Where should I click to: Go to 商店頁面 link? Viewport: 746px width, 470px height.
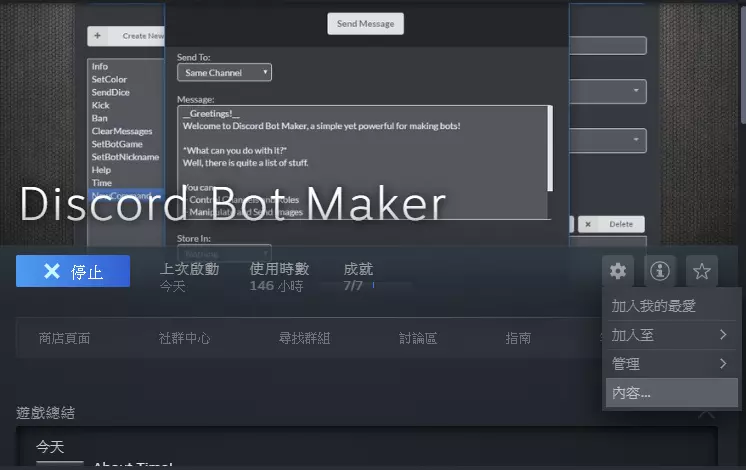(64, 338)
